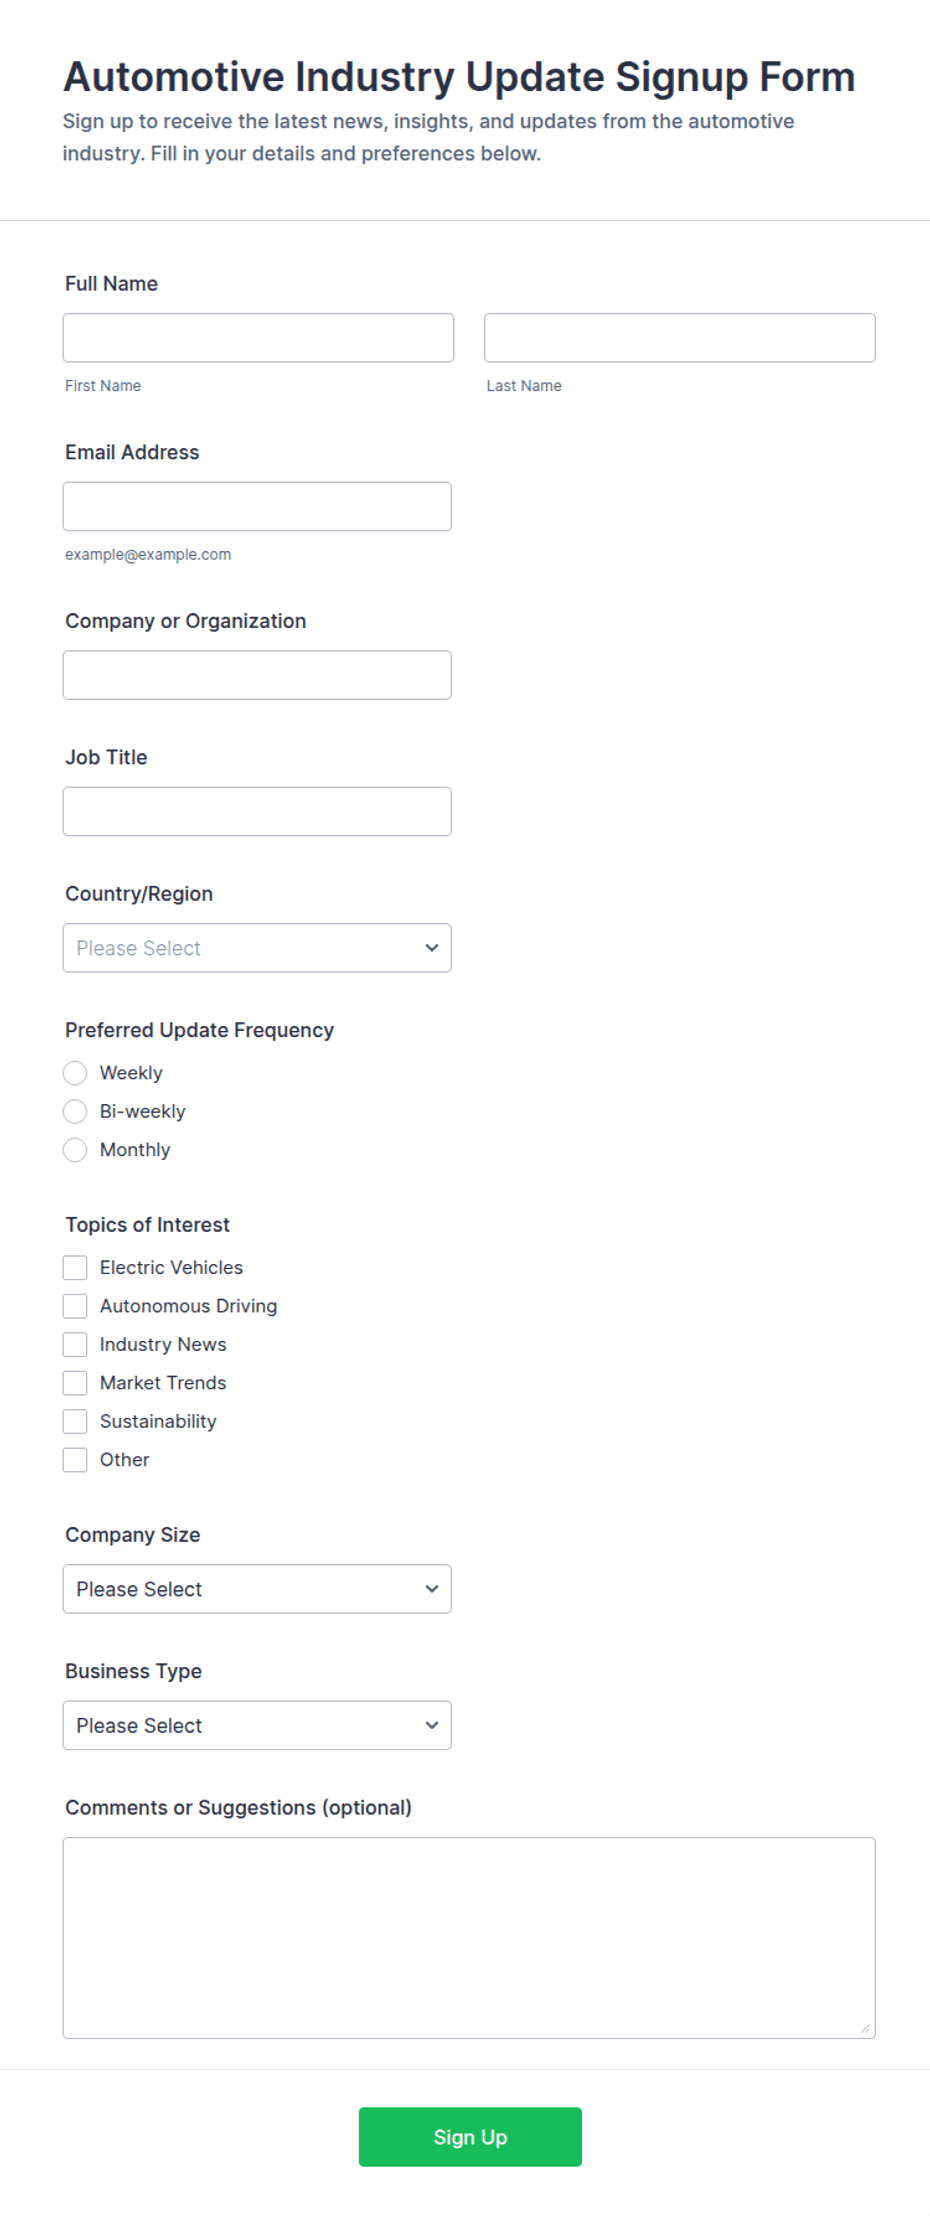The height and width of the screenshot is (2216, 930).
Task: Click the Job Title text box
Action: [257, 812]
